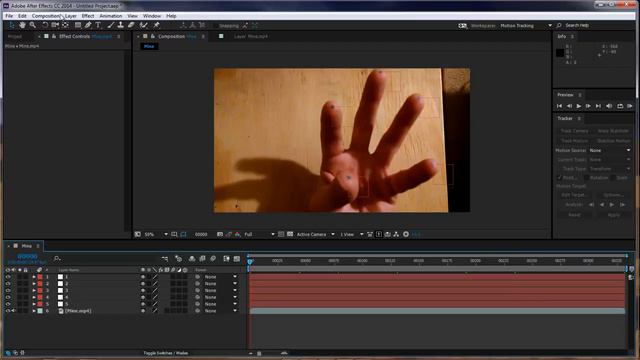Expand the Mine.mp4 layer triangle

point(34,311)
